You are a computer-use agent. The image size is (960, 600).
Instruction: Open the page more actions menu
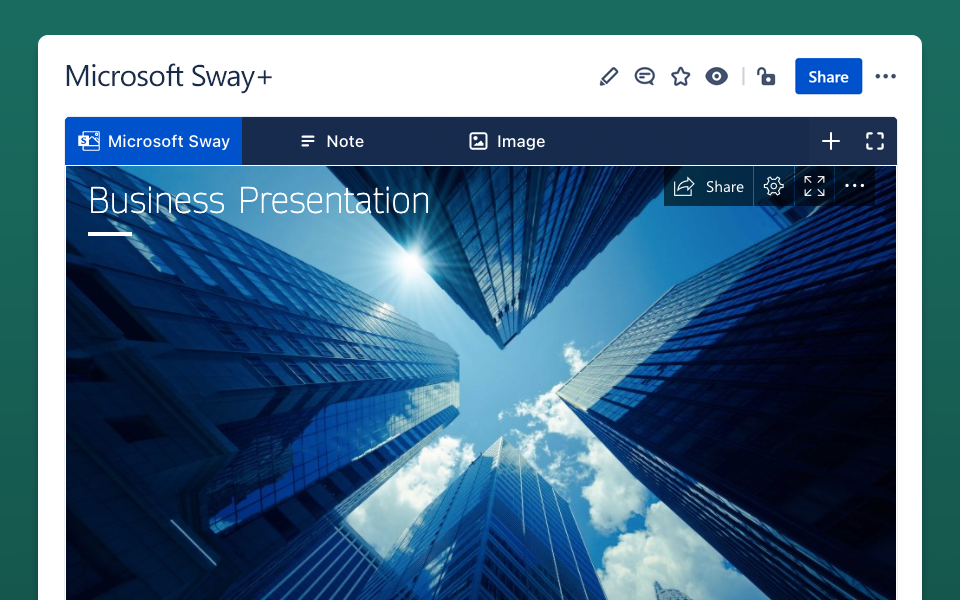[885, 77]
